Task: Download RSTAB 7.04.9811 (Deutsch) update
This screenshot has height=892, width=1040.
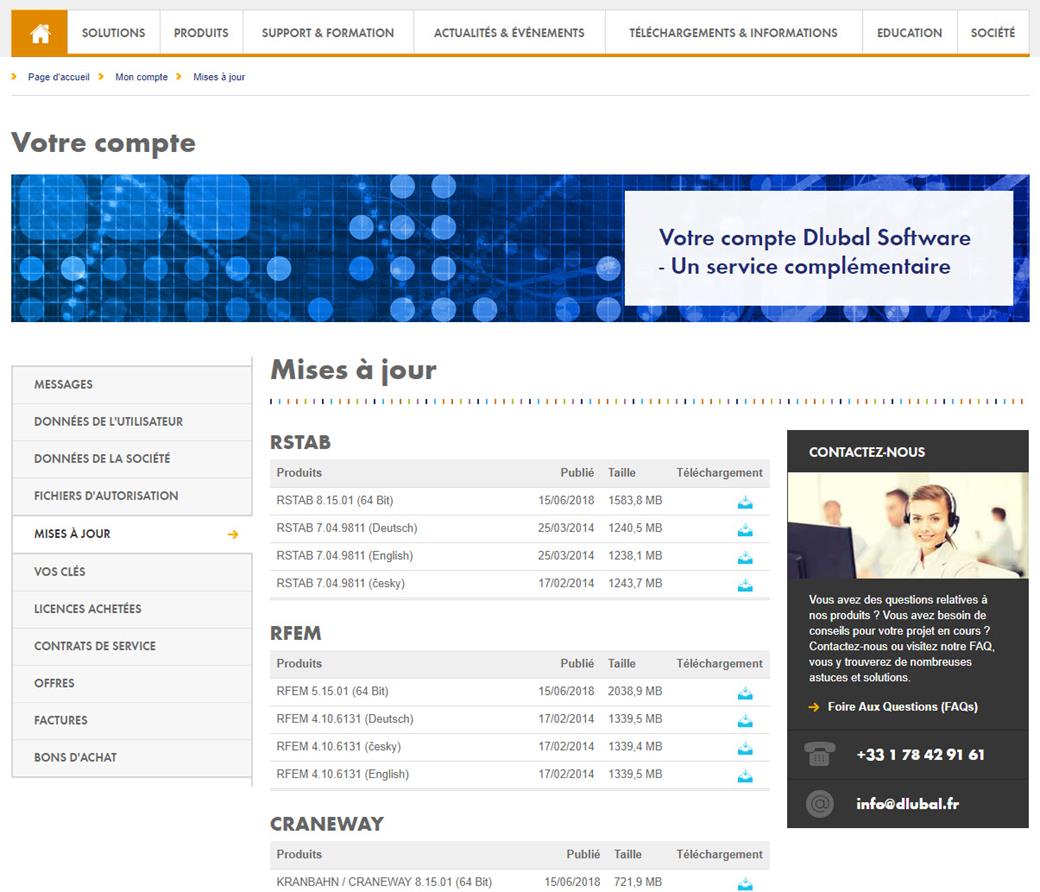Action: point(744,529)
